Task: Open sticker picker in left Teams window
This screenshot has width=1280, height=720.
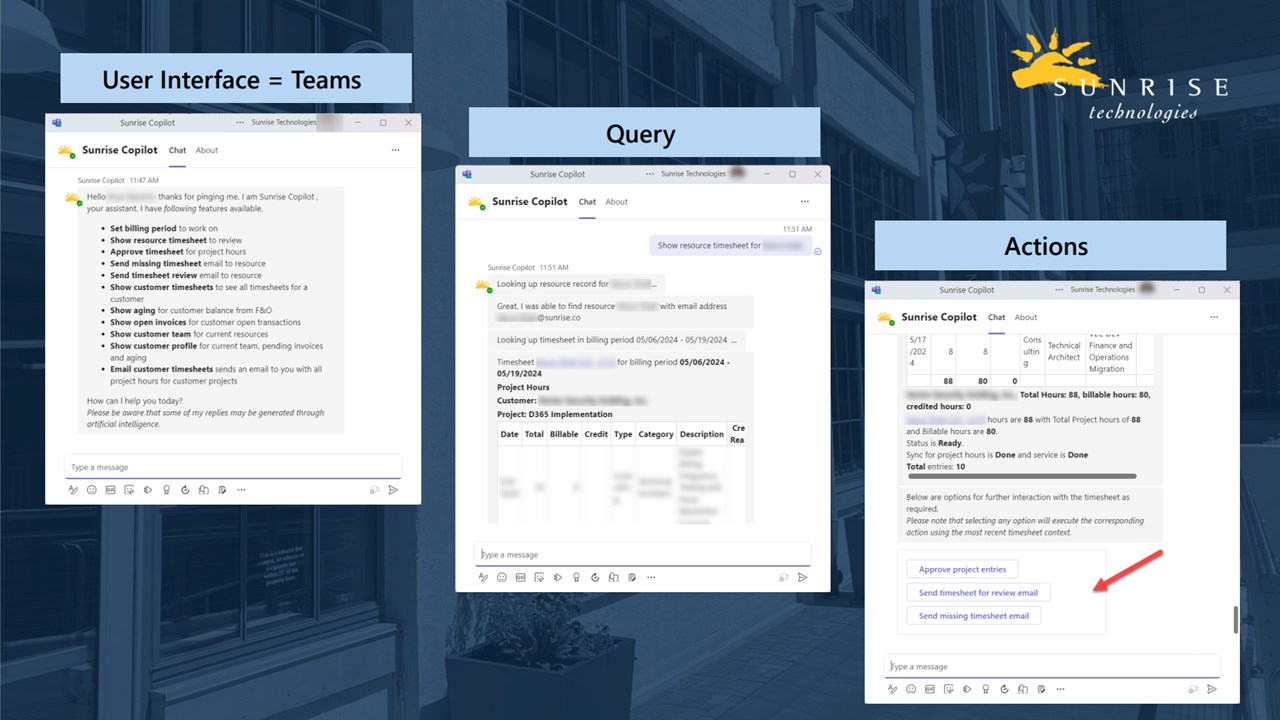Action: coord(129,490)
